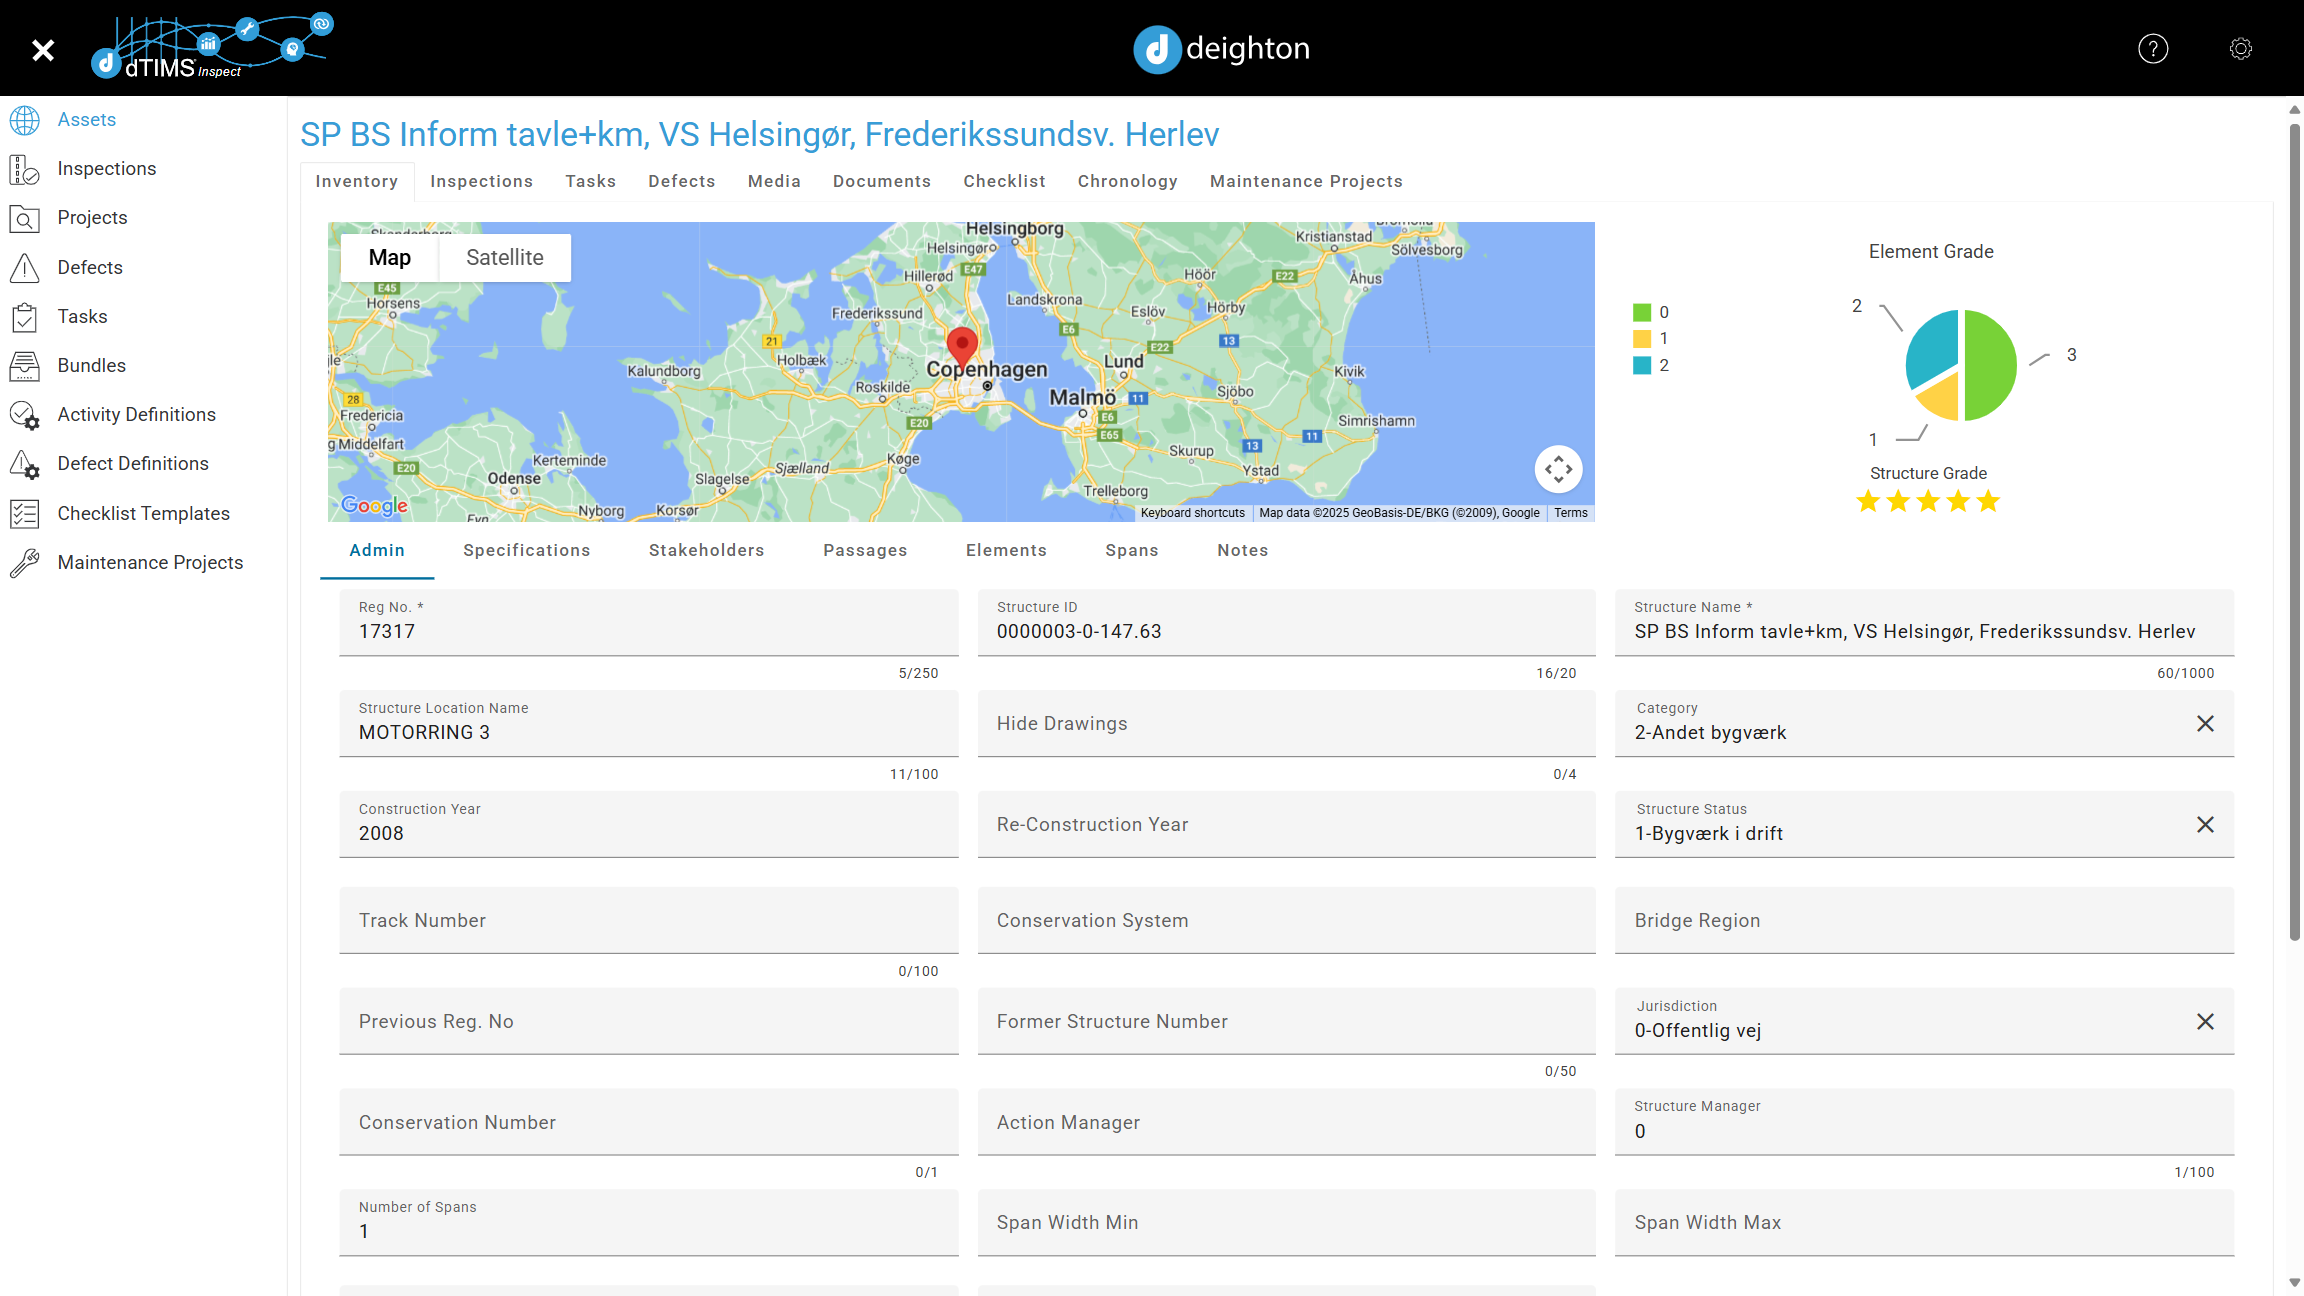This screenshot has height=1296, width=2304.
Task: Click the Keyboard shortcuts map link
Action: coord(1192,513)
